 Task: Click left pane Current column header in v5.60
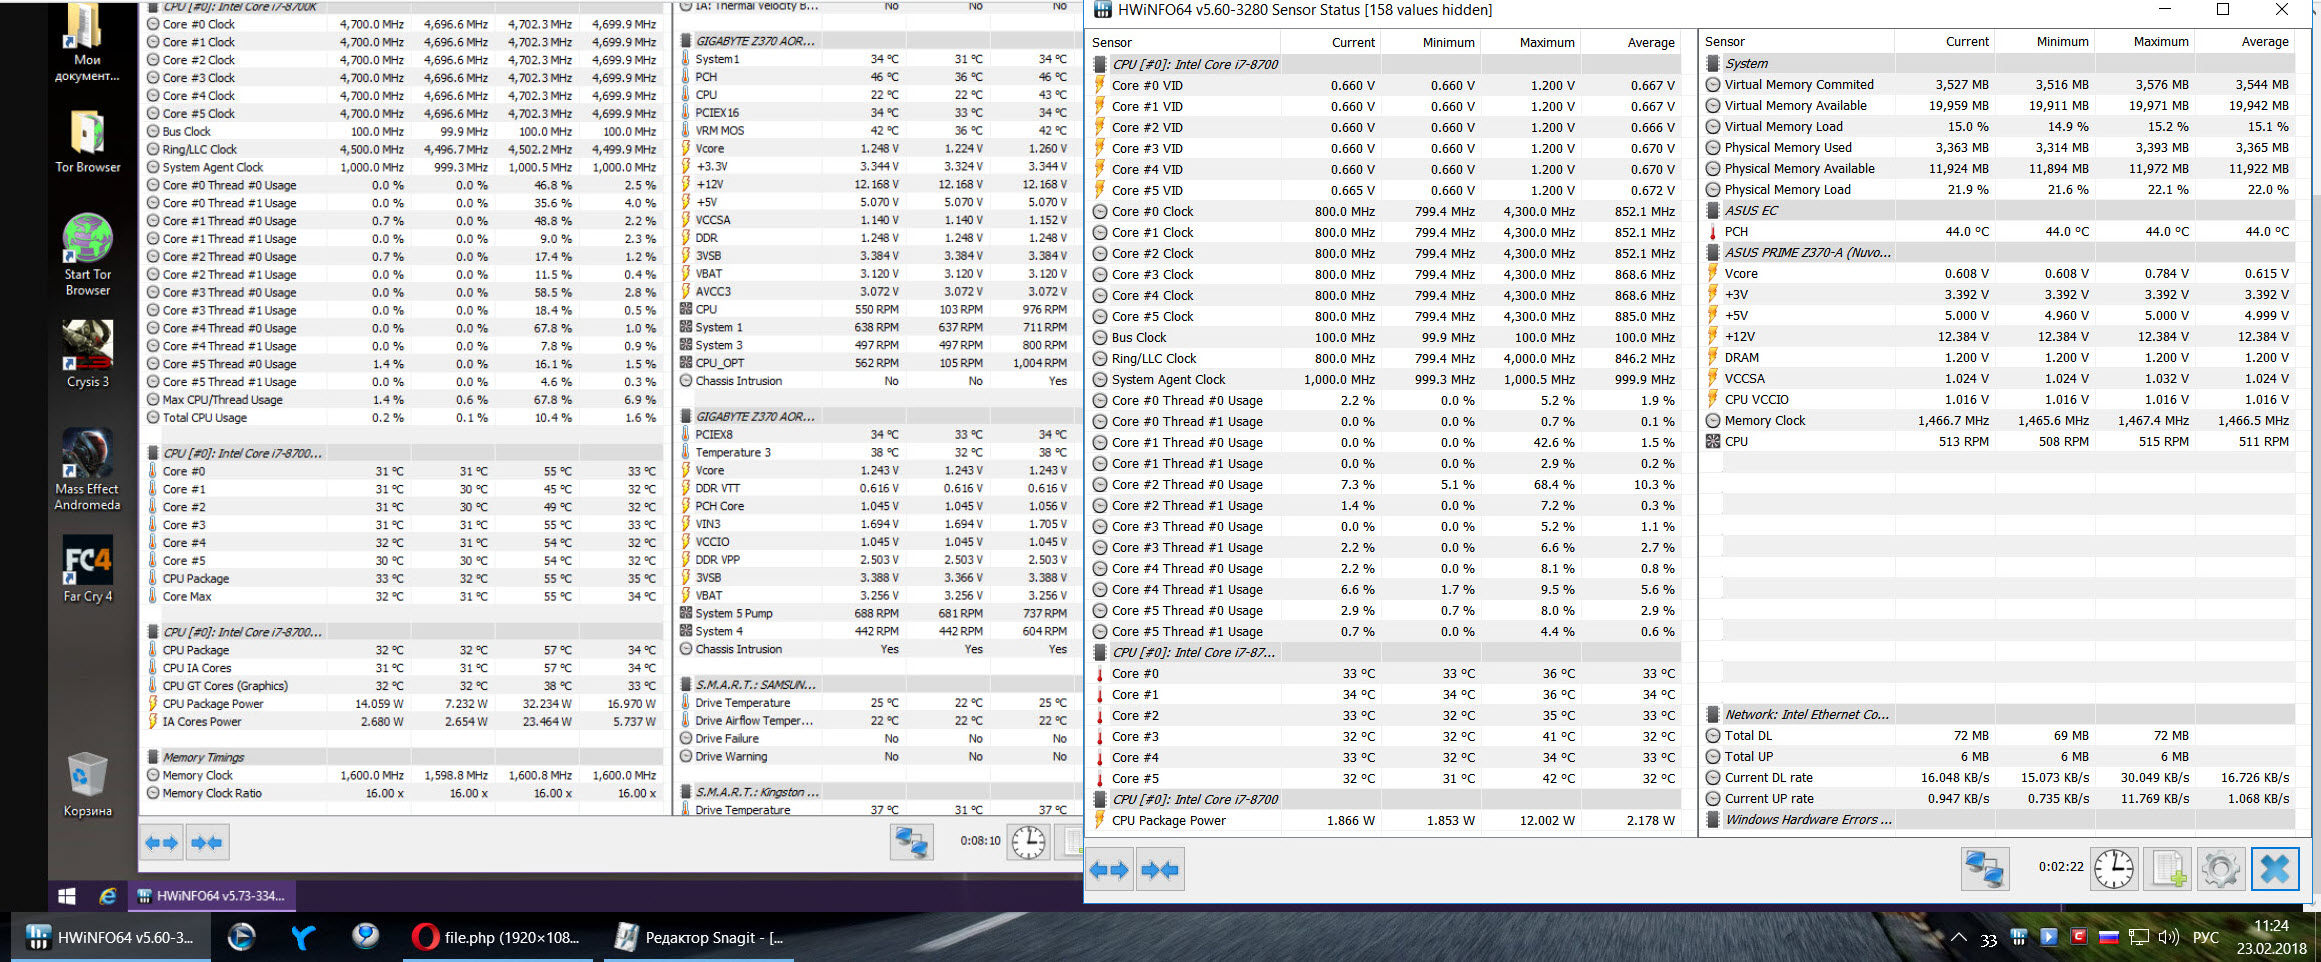[1330, 42]
